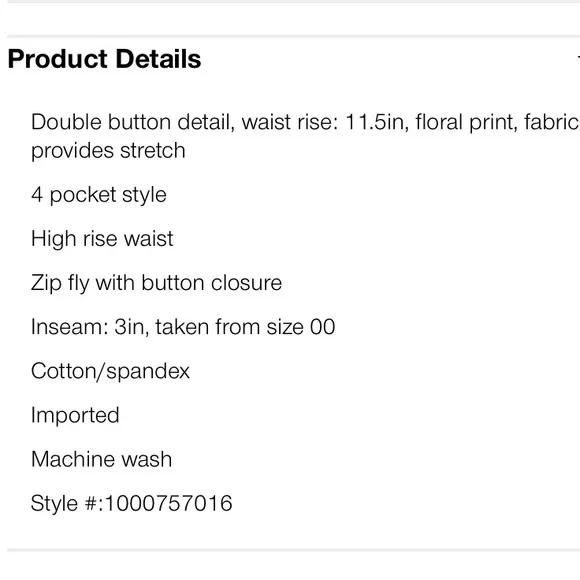Click the 'Machine wash' care instruction
Viewport: 580px width, 580px height.
coord(101,459)
